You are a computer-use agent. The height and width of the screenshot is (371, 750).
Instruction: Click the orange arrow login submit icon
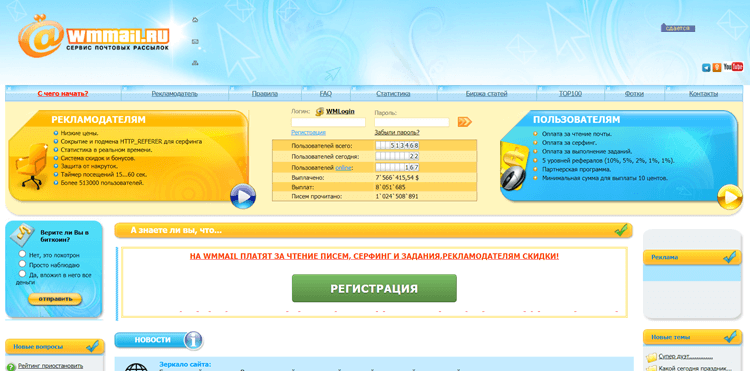(464, 122)
